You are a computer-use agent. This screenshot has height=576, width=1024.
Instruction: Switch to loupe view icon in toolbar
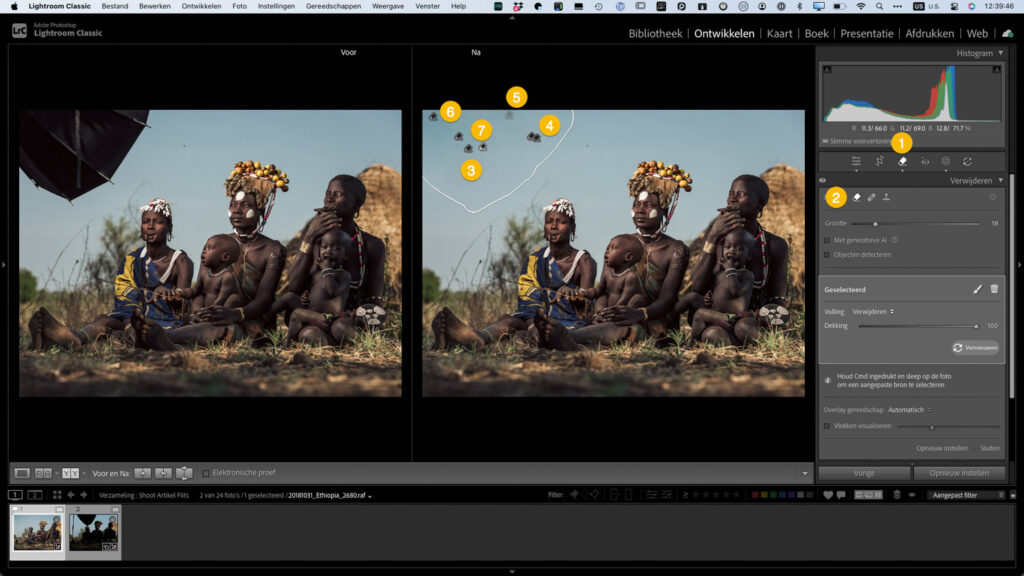coord(22,473)
